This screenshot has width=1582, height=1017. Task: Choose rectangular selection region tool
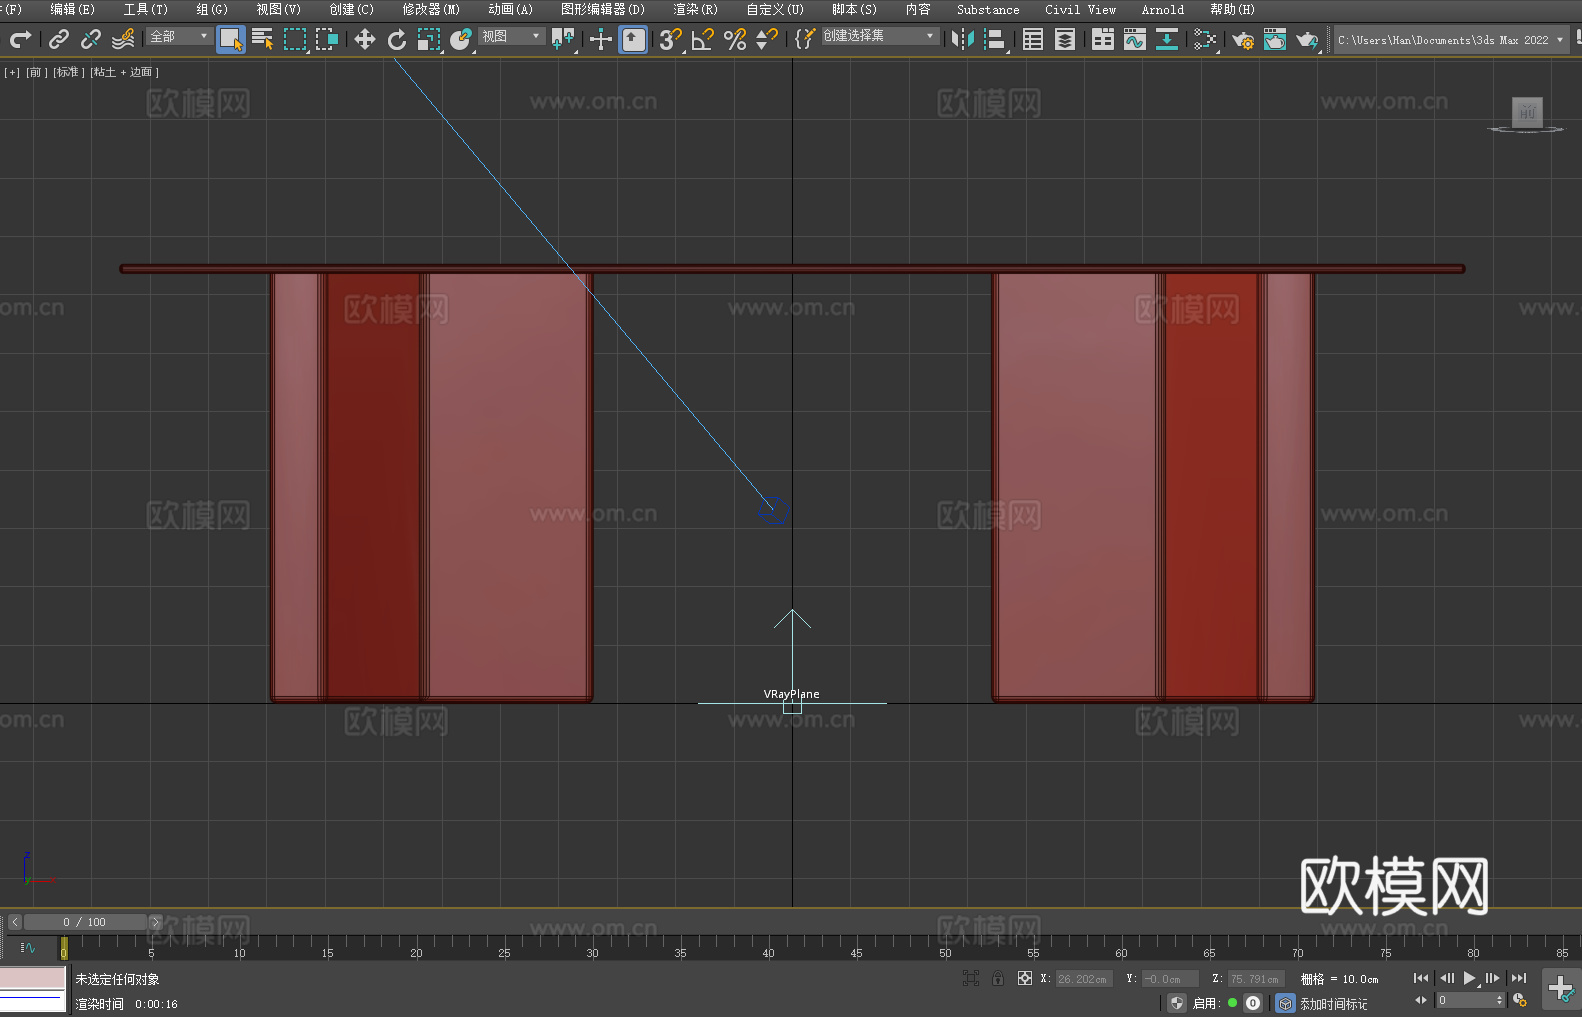(x=295, y=39)
